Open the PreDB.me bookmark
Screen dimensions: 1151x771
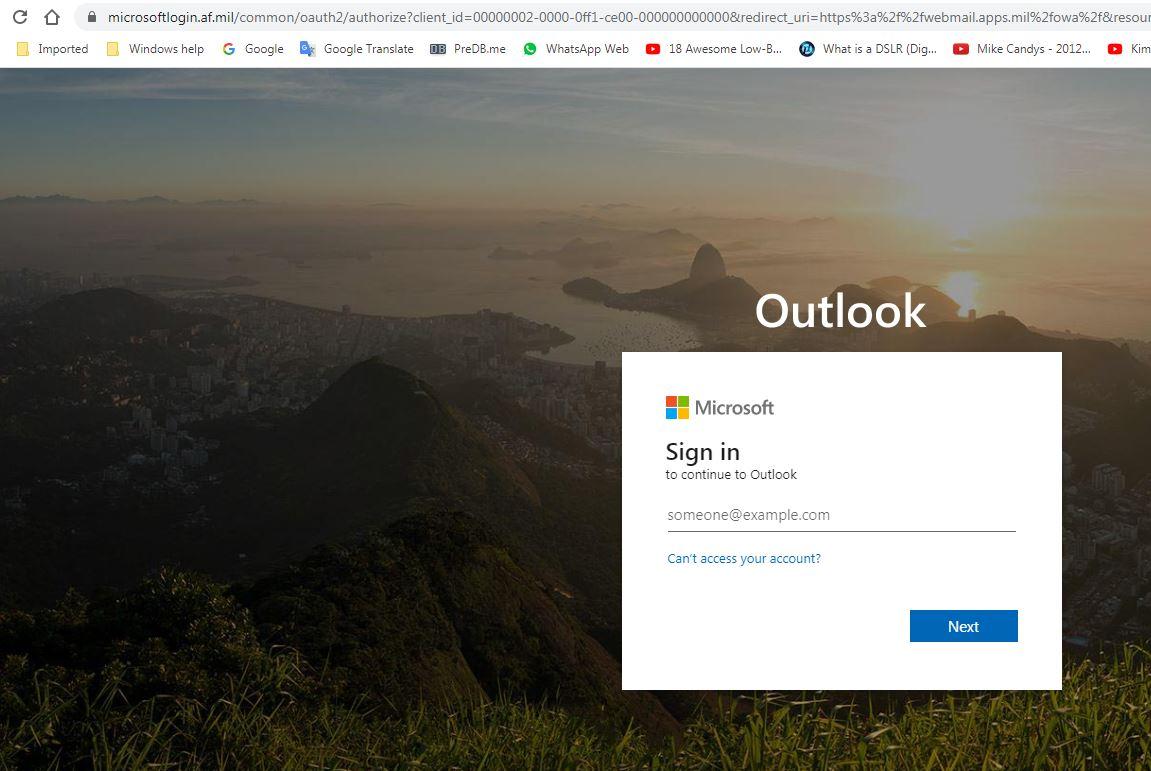pos(468,48)
